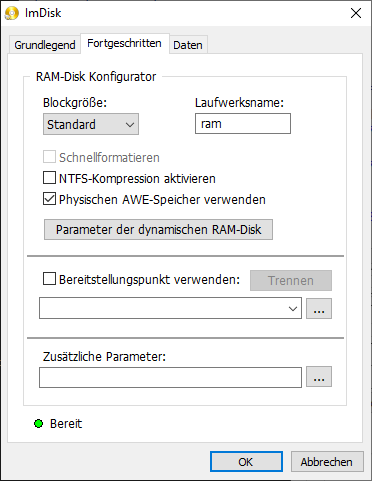The image size is (372, 481).
Task: Click the Abbrechen button
Action: pyautogui.click(x=327, y=462)
